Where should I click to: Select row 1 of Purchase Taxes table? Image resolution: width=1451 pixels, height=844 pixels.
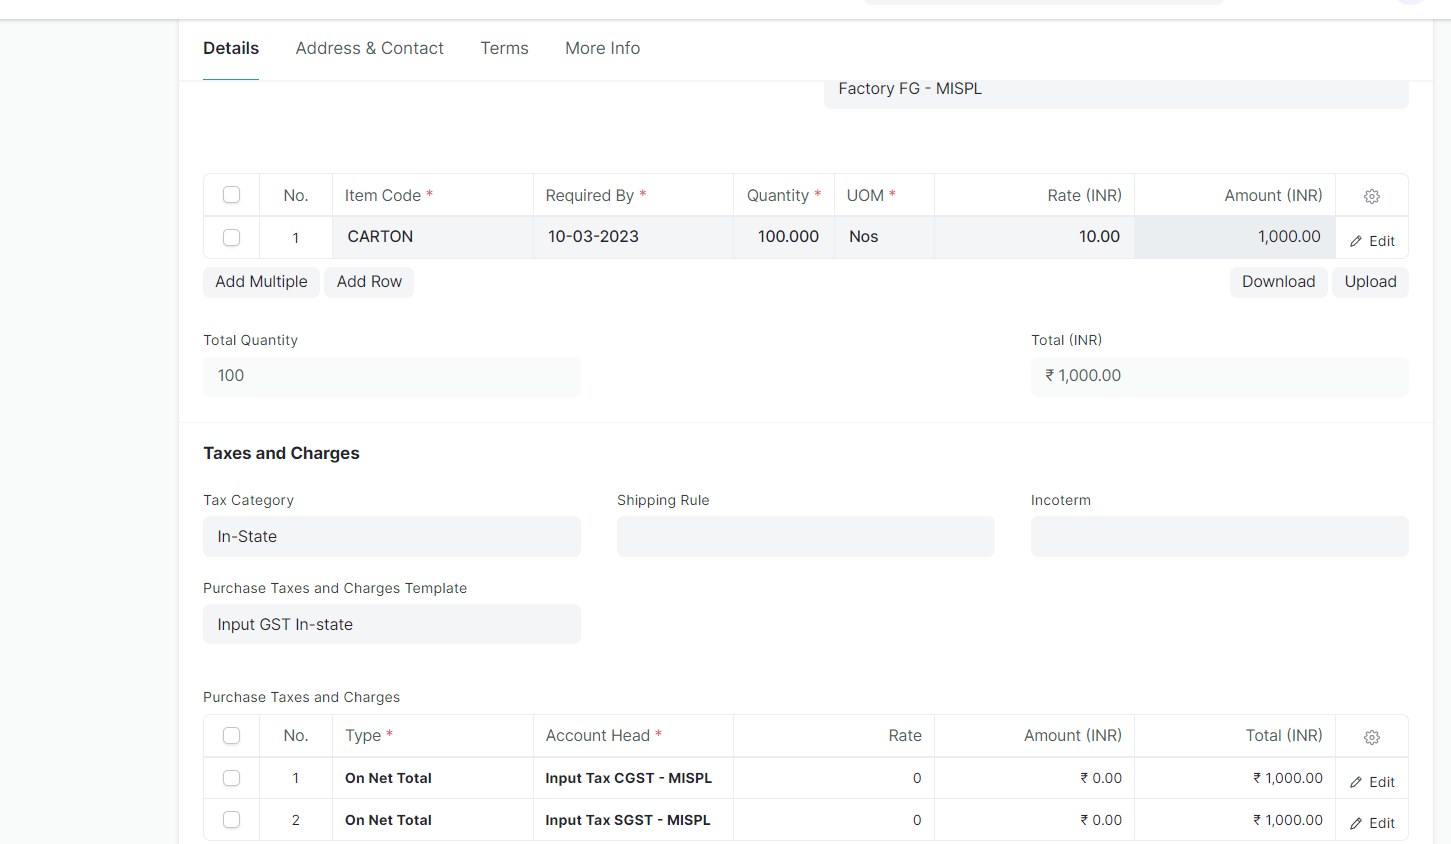[x=231, y=778]
